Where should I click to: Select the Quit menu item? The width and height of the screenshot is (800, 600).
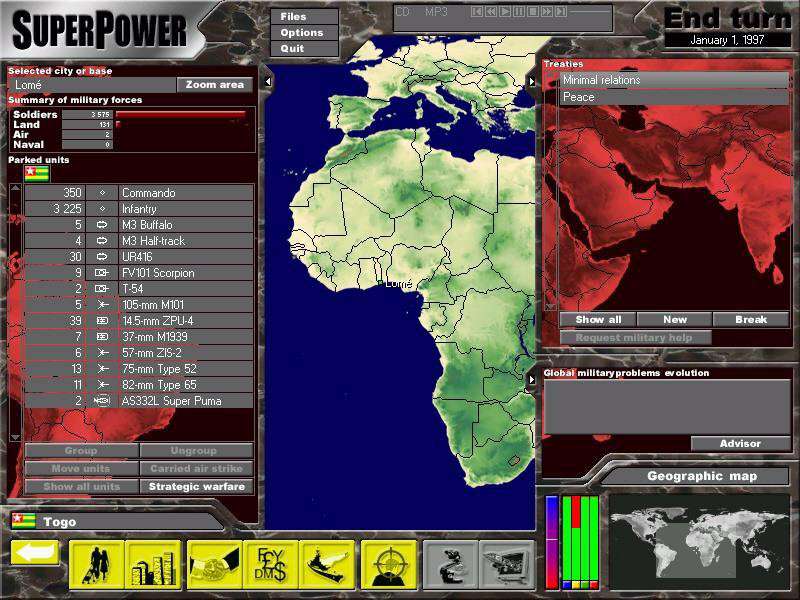(x=304, y=48)
